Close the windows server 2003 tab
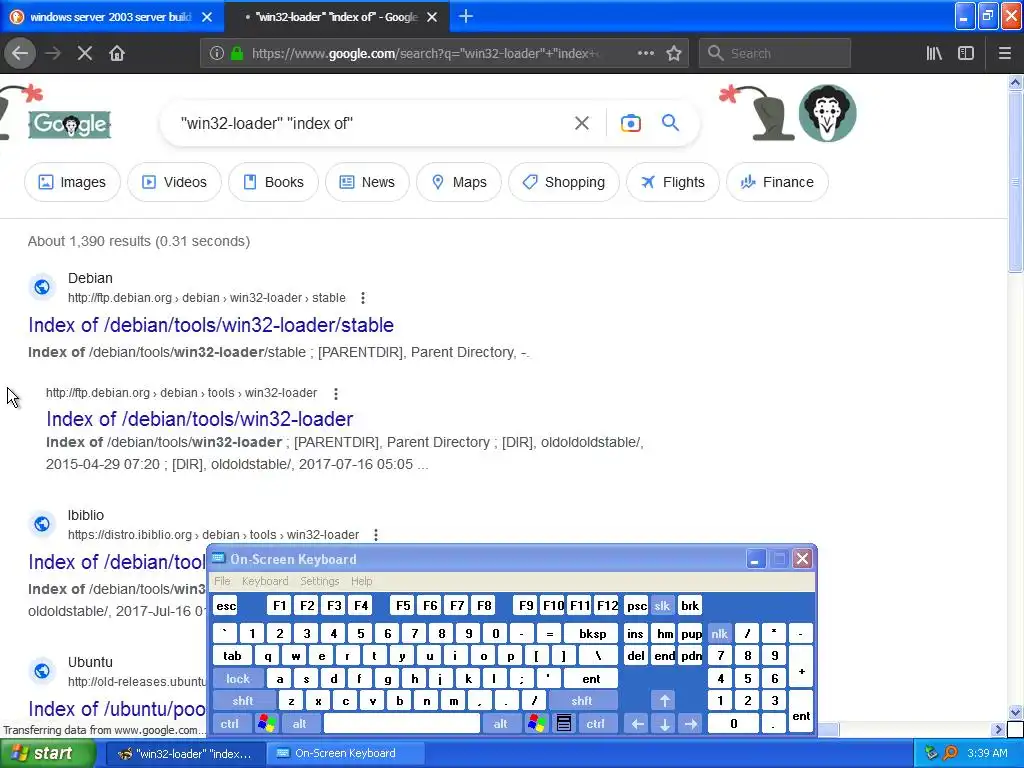1024x768 pixels. (x=207, y=17)
